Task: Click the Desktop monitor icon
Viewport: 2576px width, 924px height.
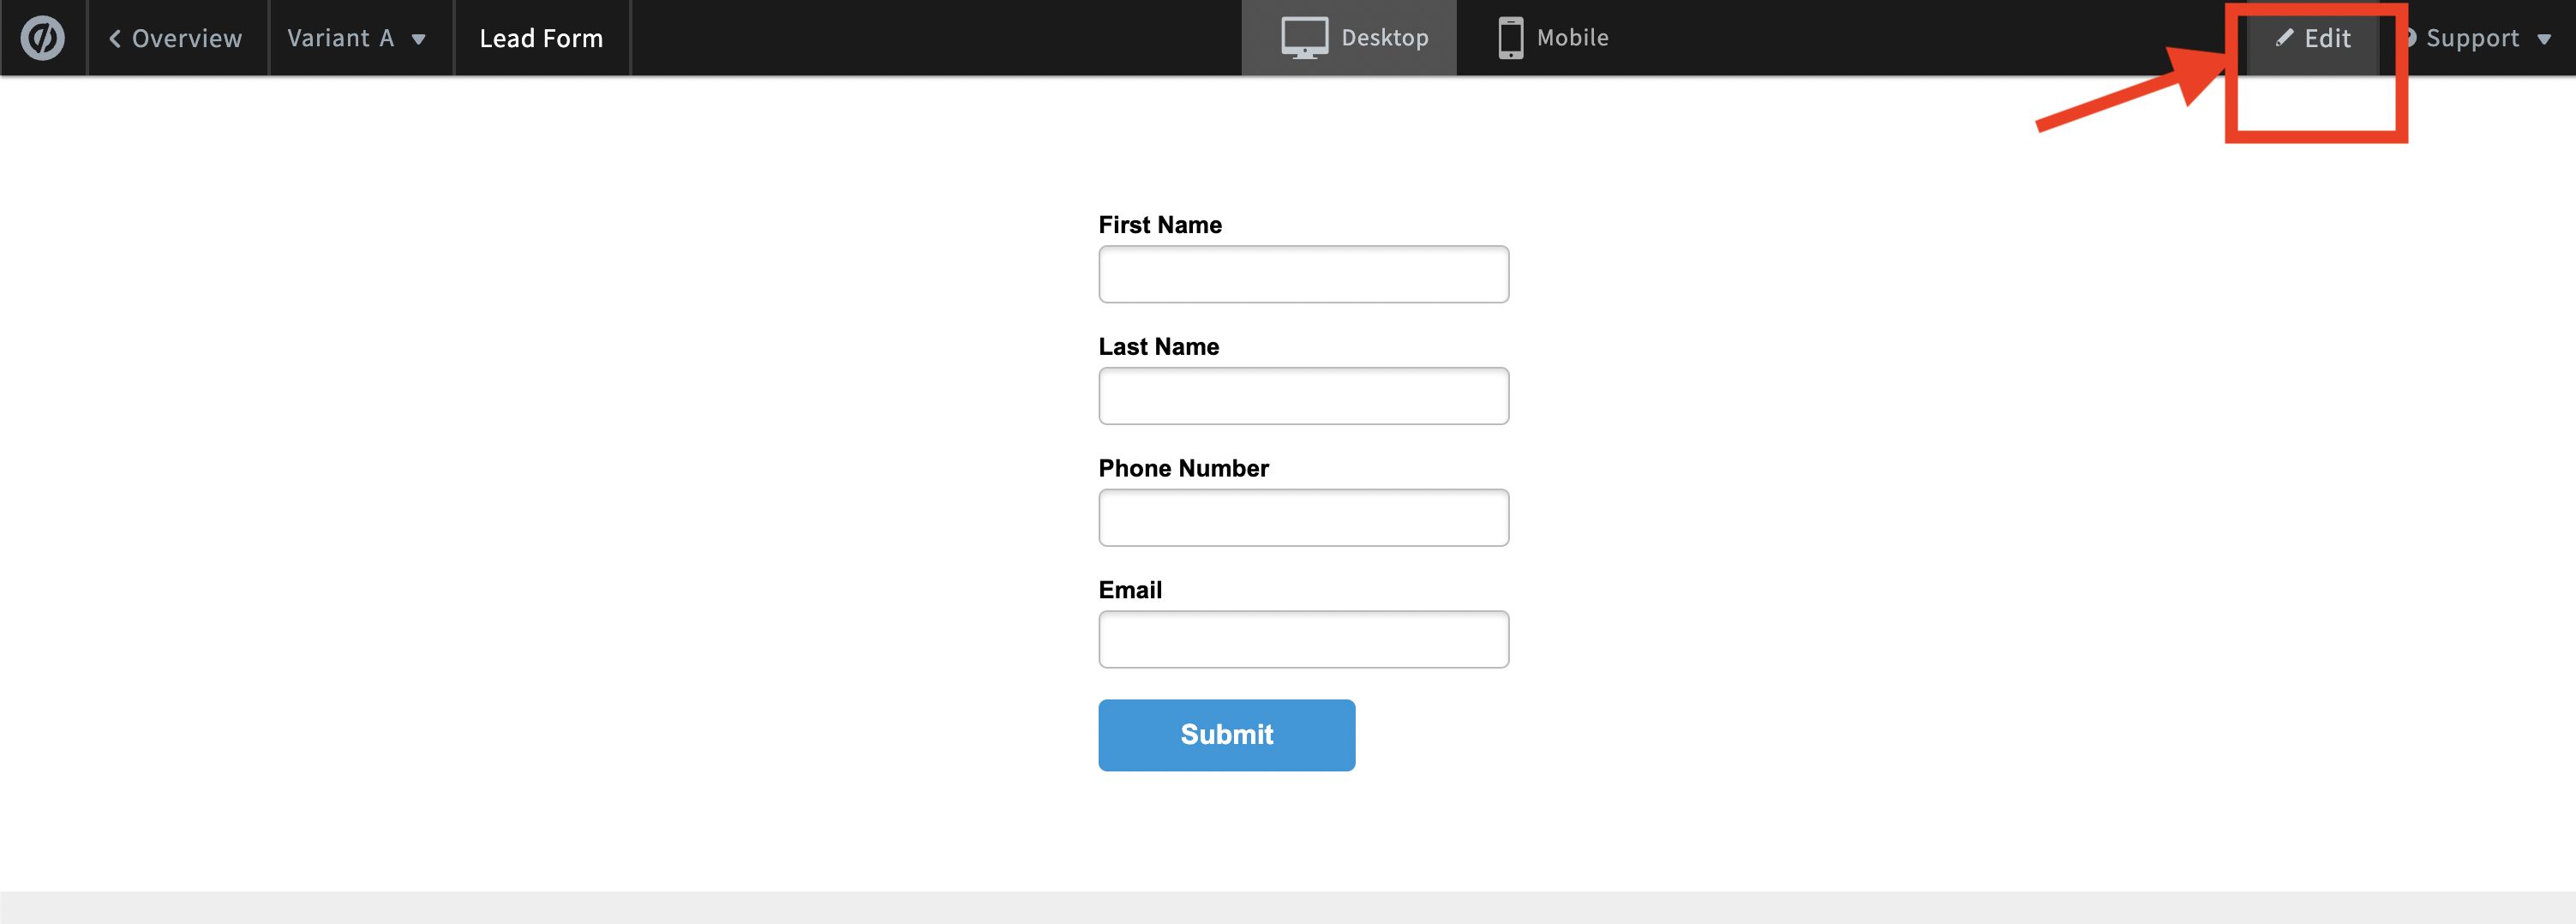Action: click(x=1304, y=38)
